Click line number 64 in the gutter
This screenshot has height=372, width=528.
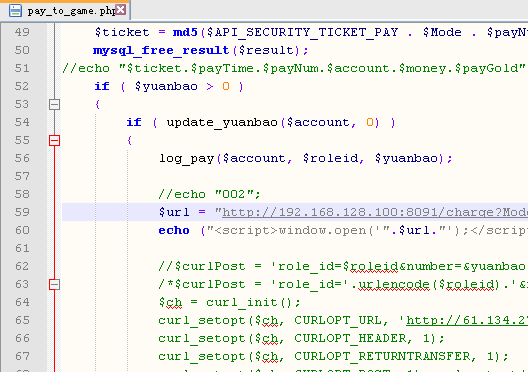click(22, 303)
